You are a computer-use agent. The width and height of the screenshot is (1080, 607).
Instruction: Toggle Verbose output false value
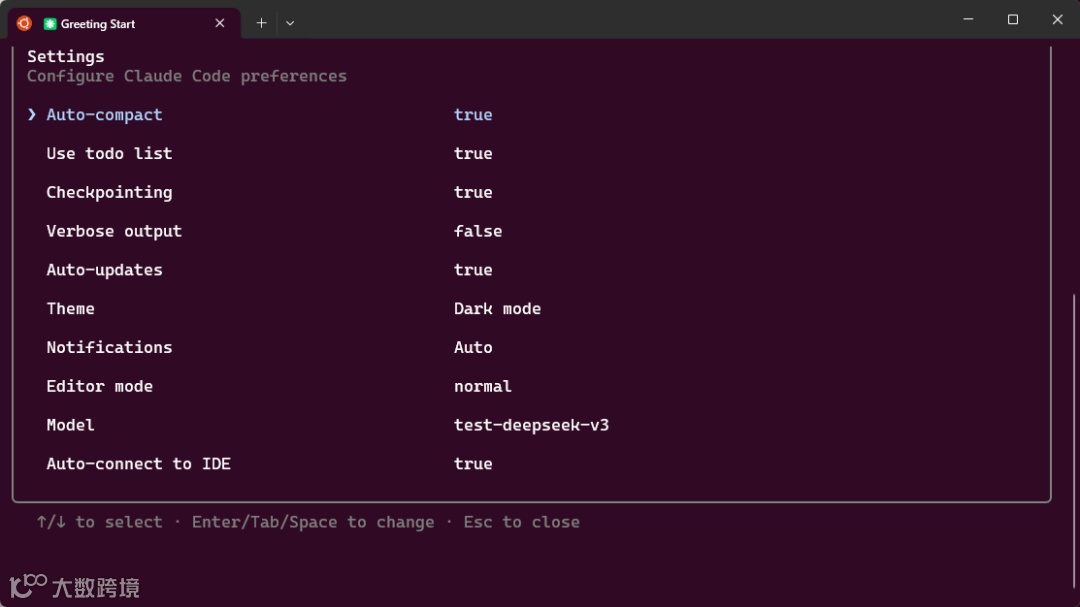tap(477, 232)
